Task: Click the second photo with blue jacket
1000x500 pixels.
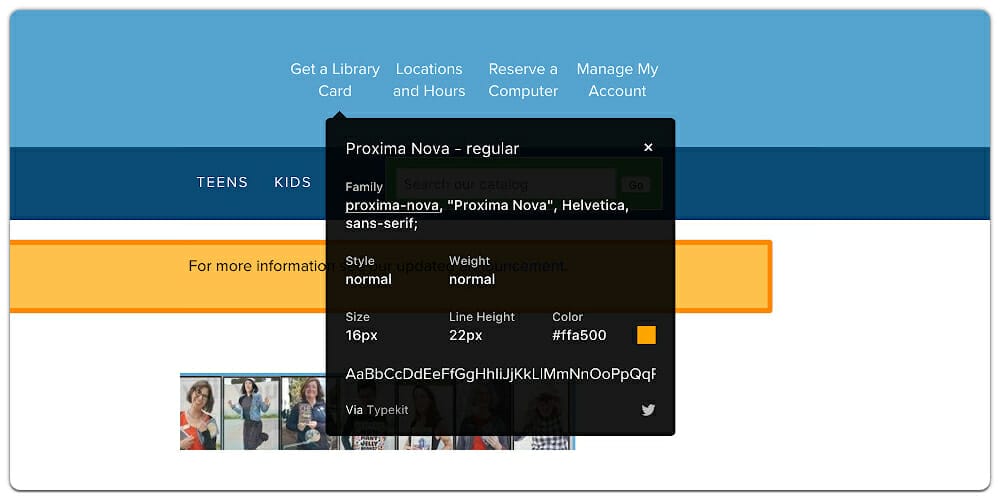Action: (x=251, y=412)
